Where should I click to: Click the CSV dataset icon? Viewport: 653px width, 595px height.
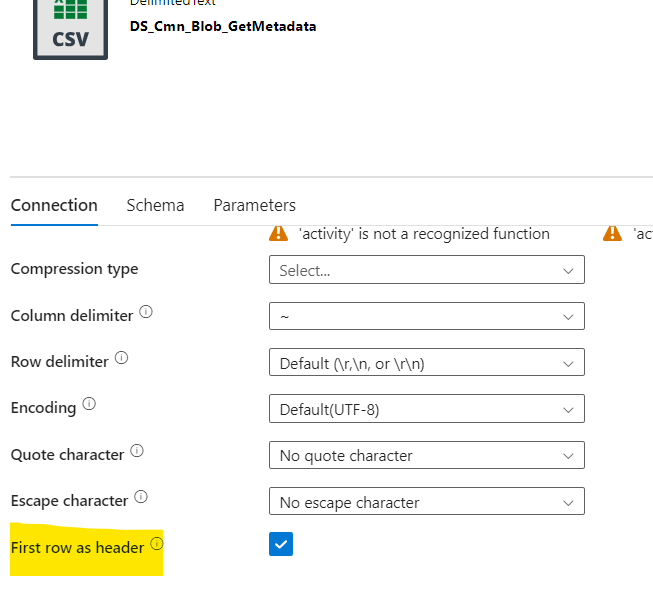coord(70,27)
